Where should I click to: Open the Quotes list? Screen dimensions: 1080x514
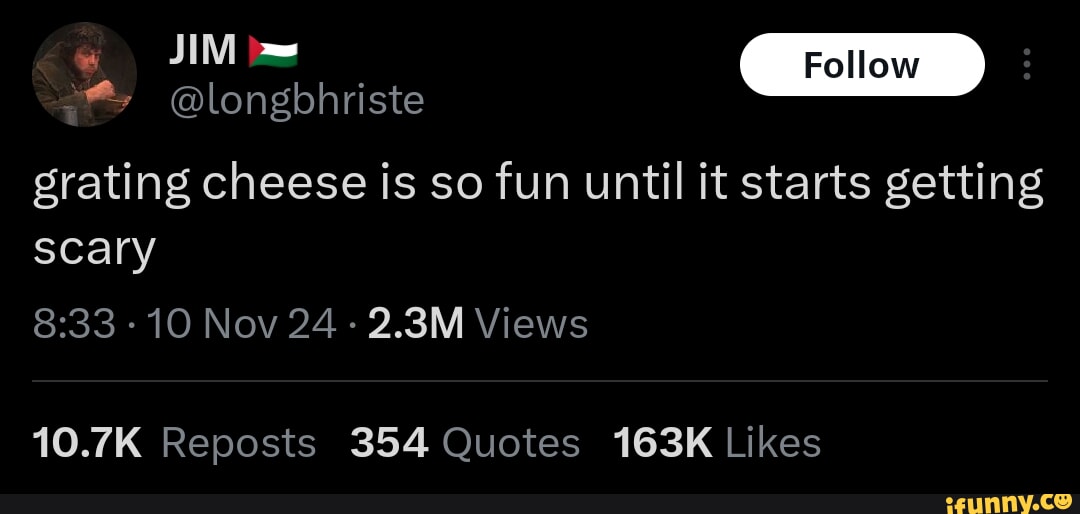click(x=509, y=442)
